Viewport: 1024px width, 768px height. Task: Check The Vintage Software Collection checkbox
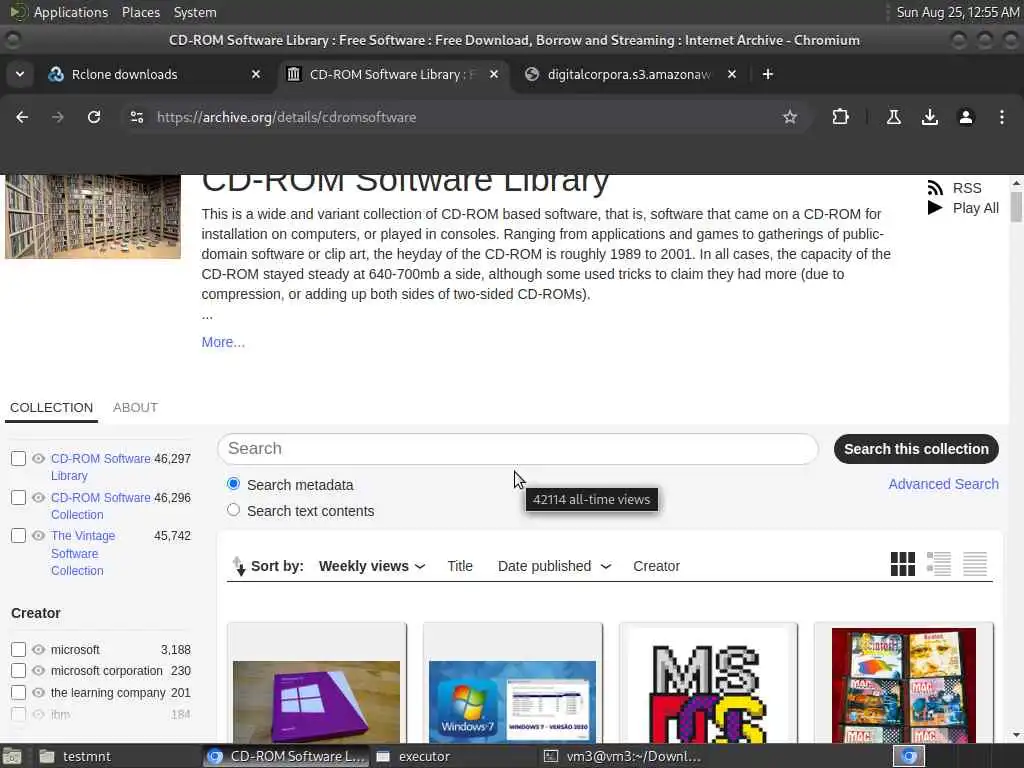18,536
